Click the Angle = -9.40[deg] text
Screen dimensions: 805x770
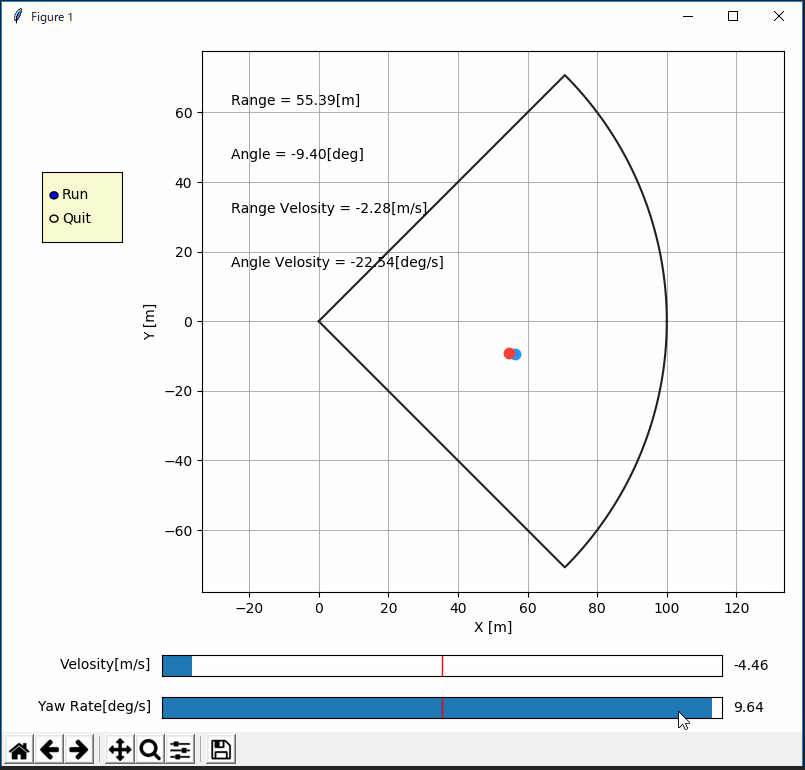click(297, 154)
